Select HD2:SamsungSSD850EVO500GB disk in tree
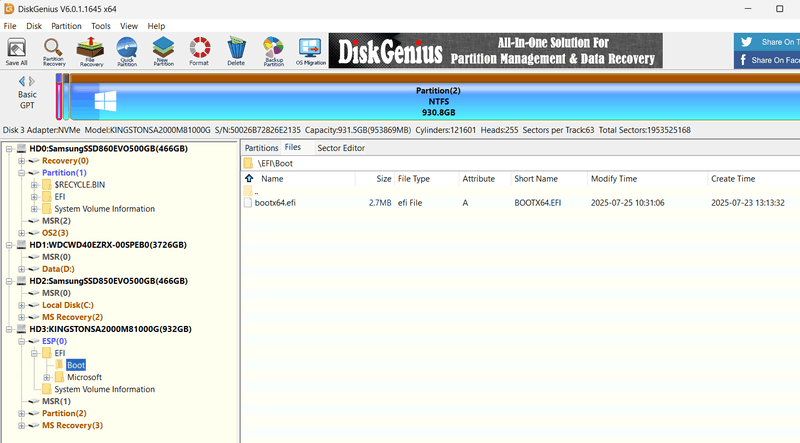This screenshot has width=800, height=443. click(x=108, y=281)
